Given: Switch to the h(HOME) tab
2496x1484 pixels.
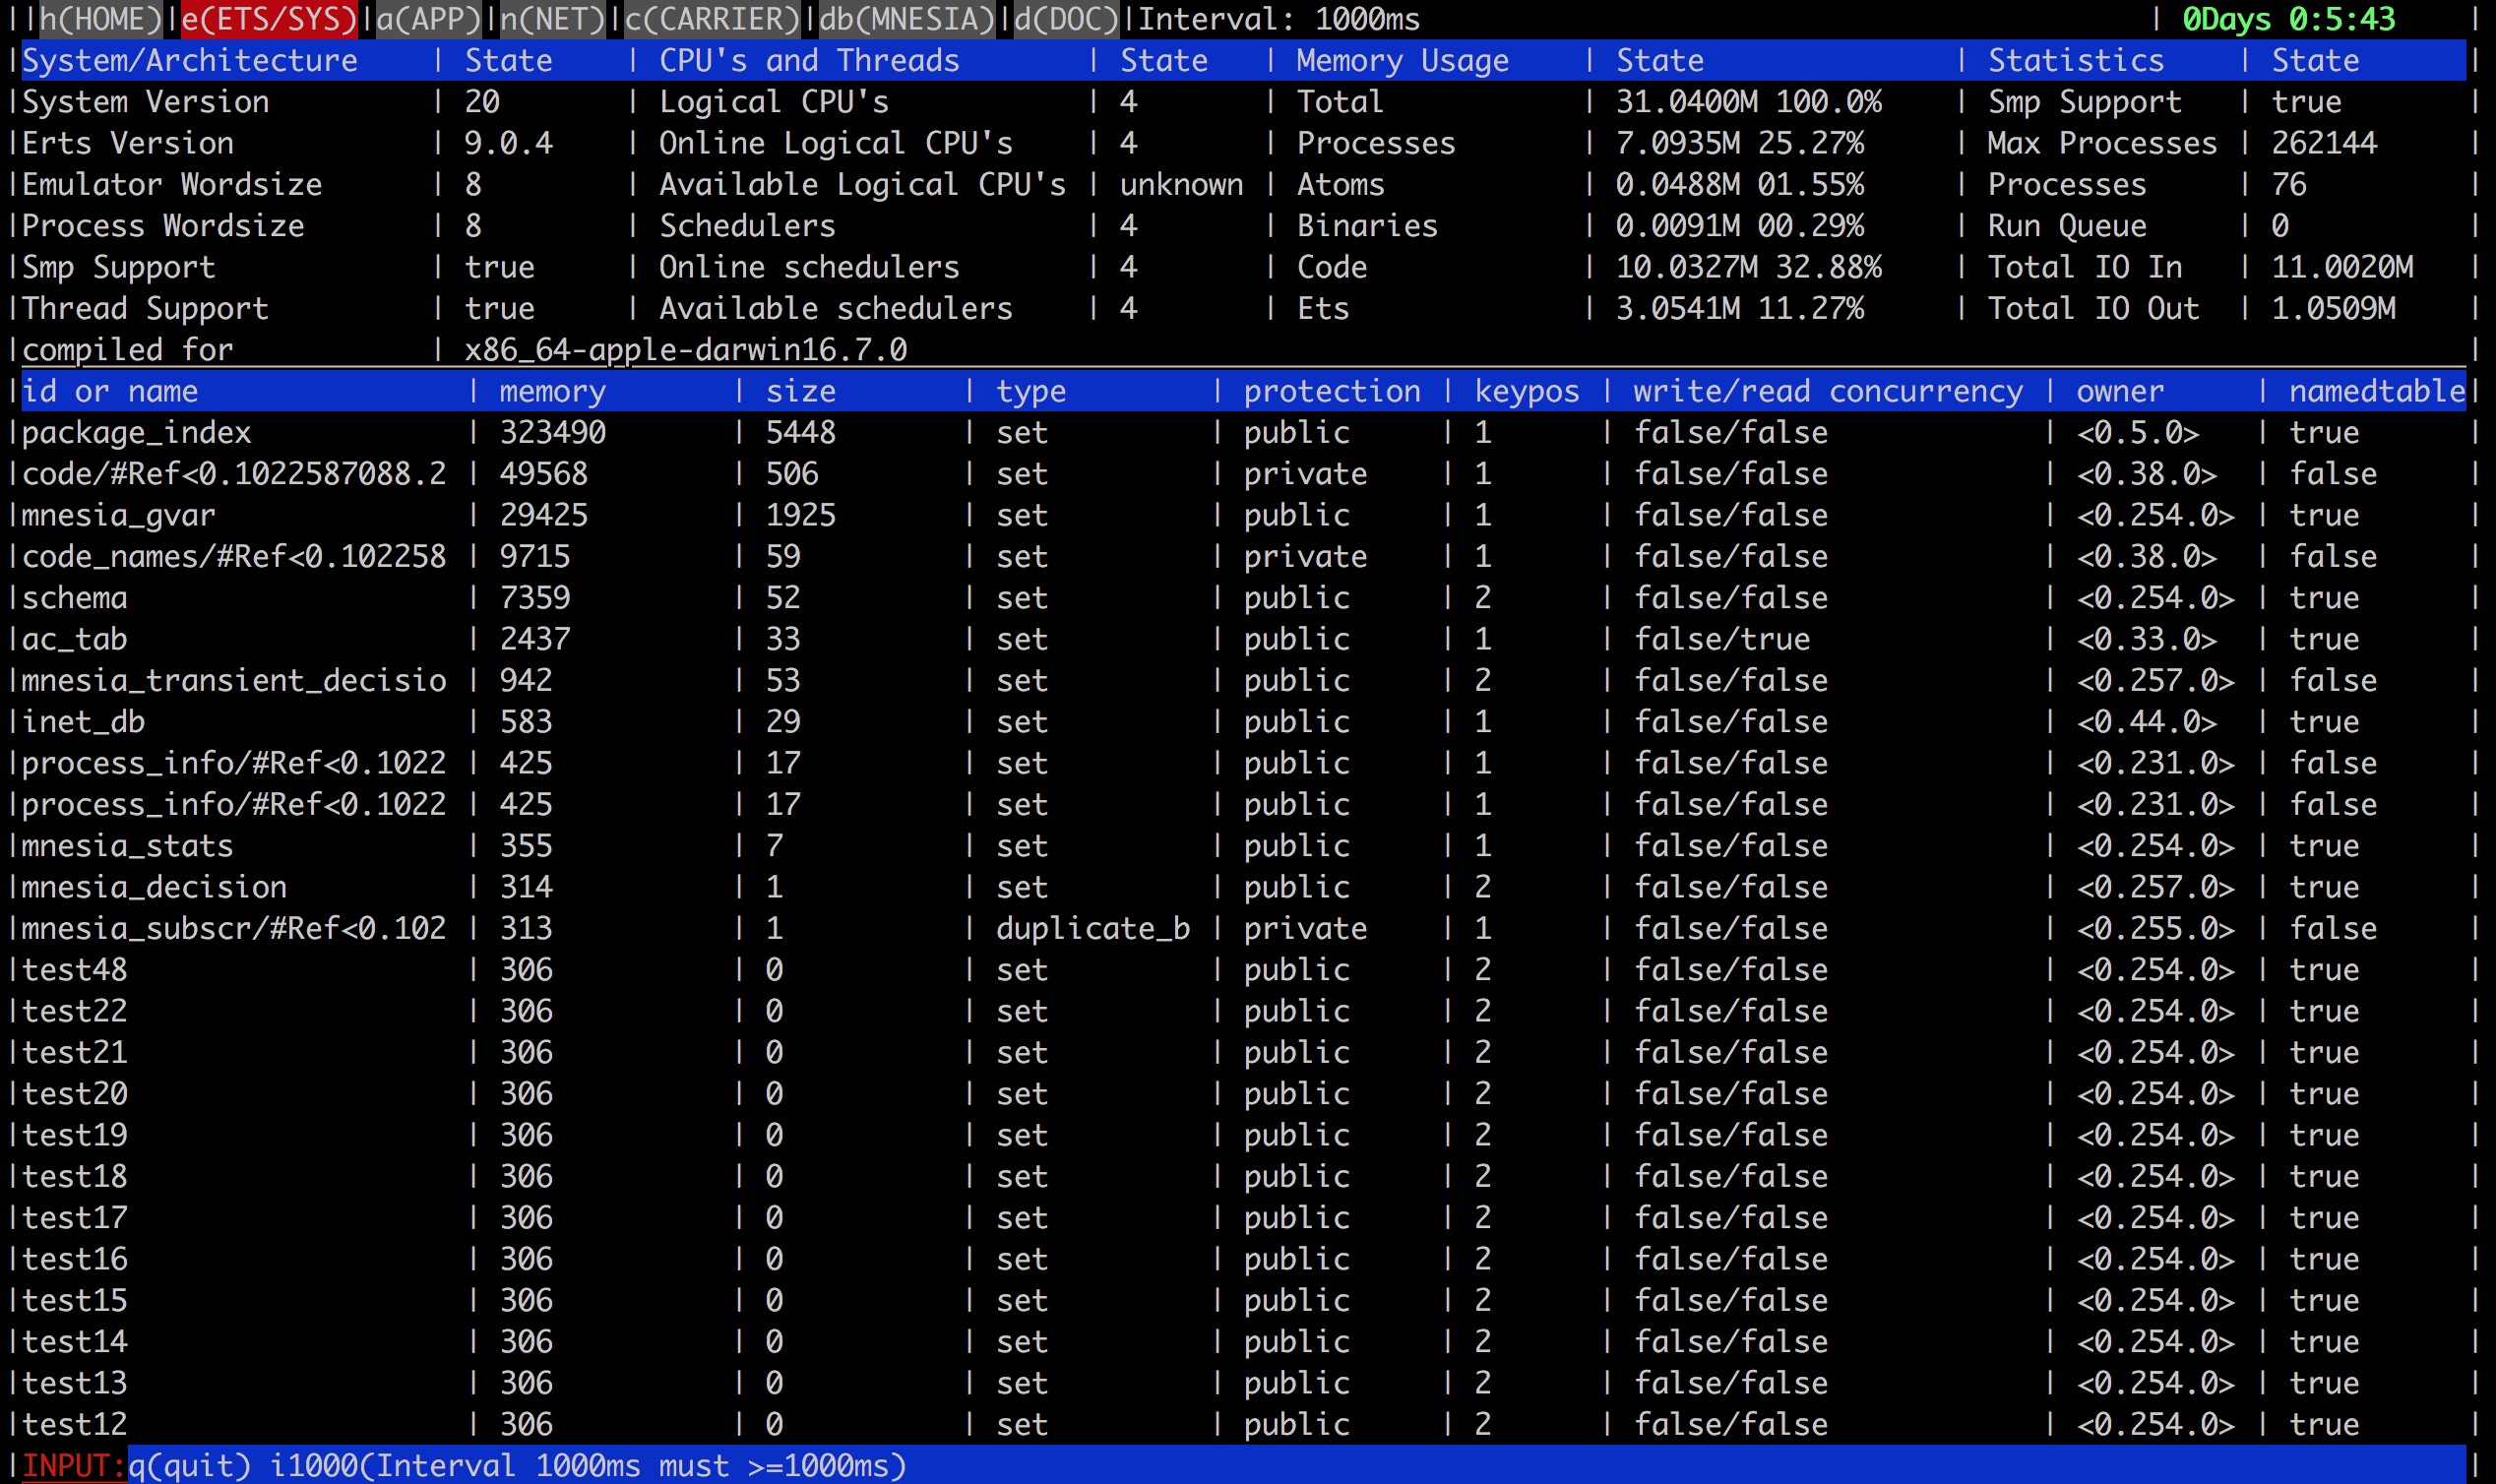Looking at the screenshot, I should click(100, 19).
